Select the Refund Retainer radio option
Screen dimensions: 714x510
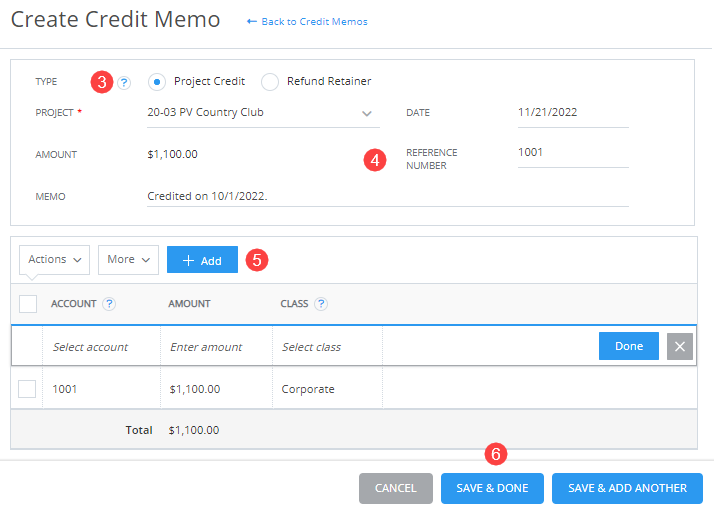[x=270, y=82]
